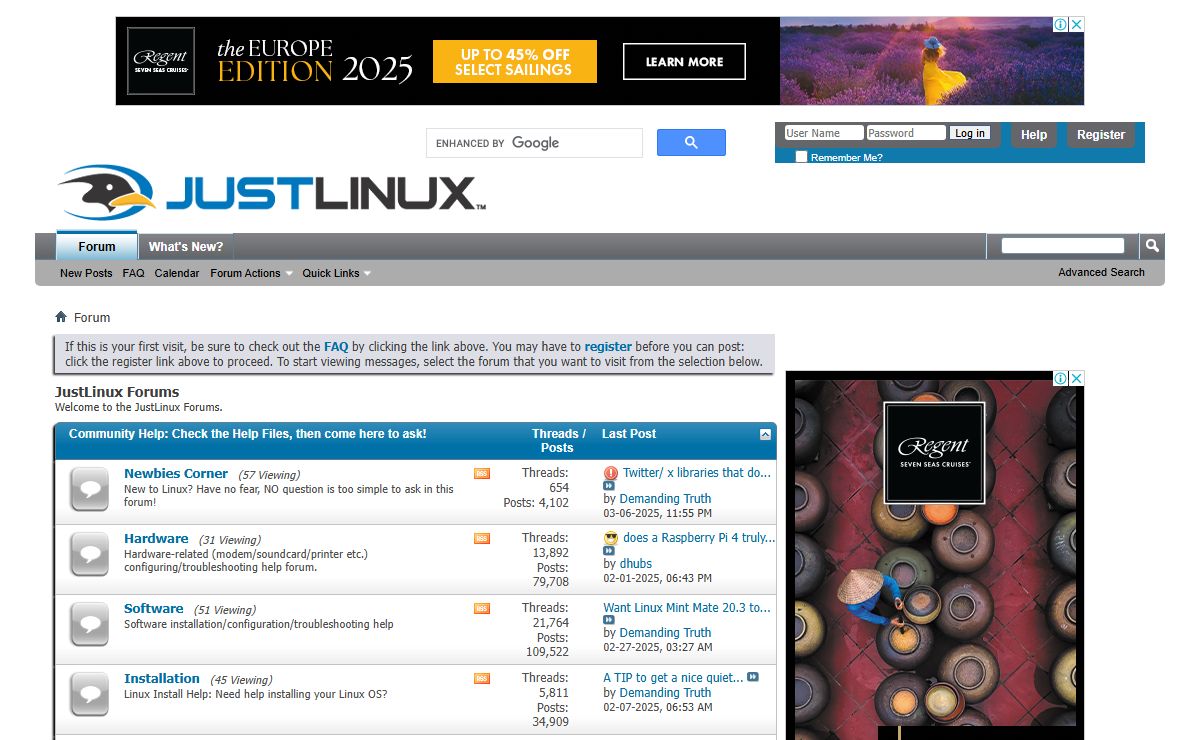1200x740 pixels.
Task: Click the Community Help category title
Action: tap(248, 434)
